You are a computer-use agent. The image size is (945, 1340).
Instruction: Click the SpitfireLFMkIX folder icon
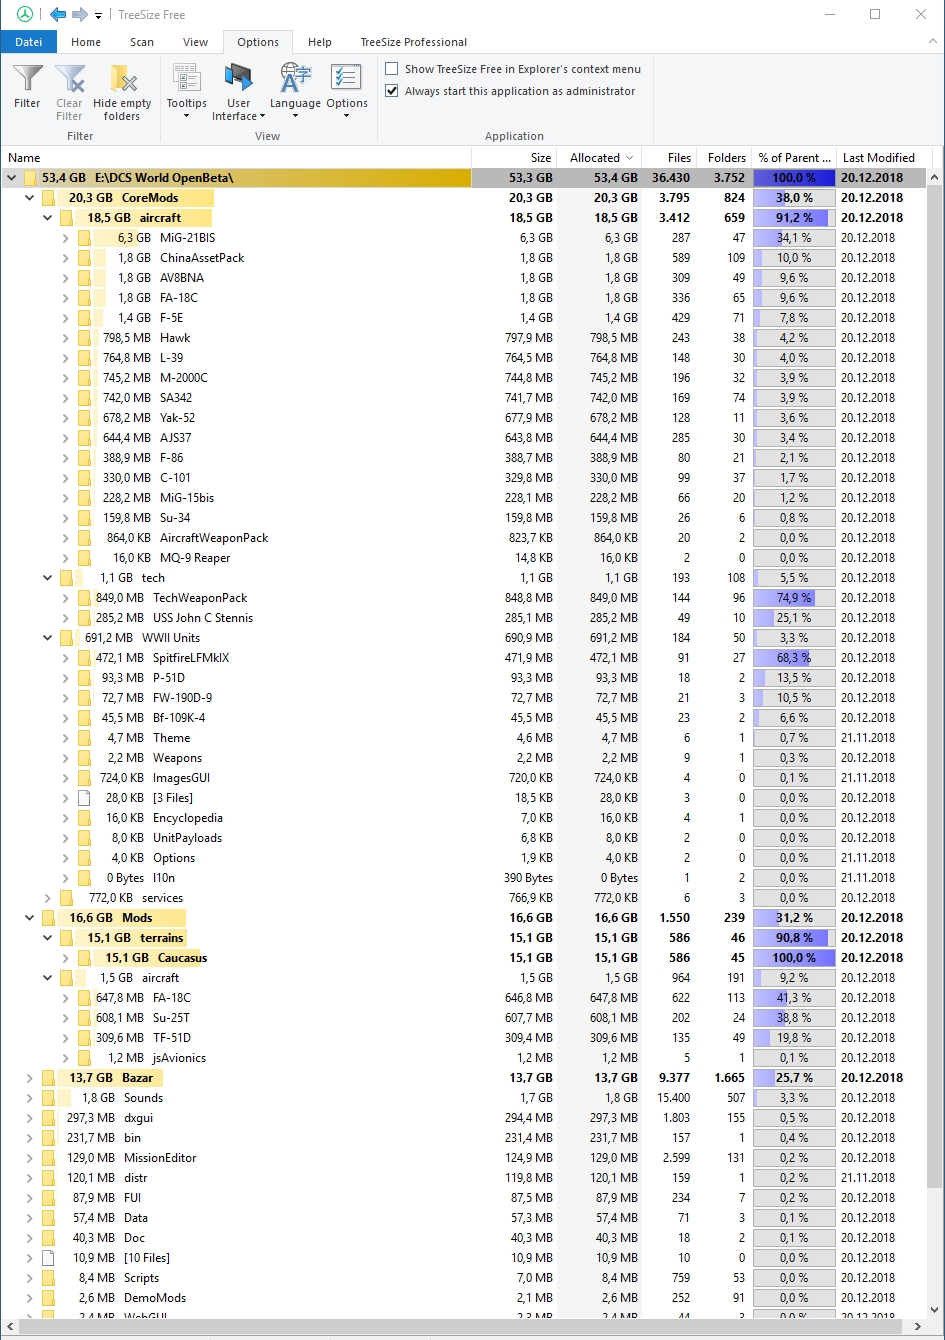click(84, 658)
